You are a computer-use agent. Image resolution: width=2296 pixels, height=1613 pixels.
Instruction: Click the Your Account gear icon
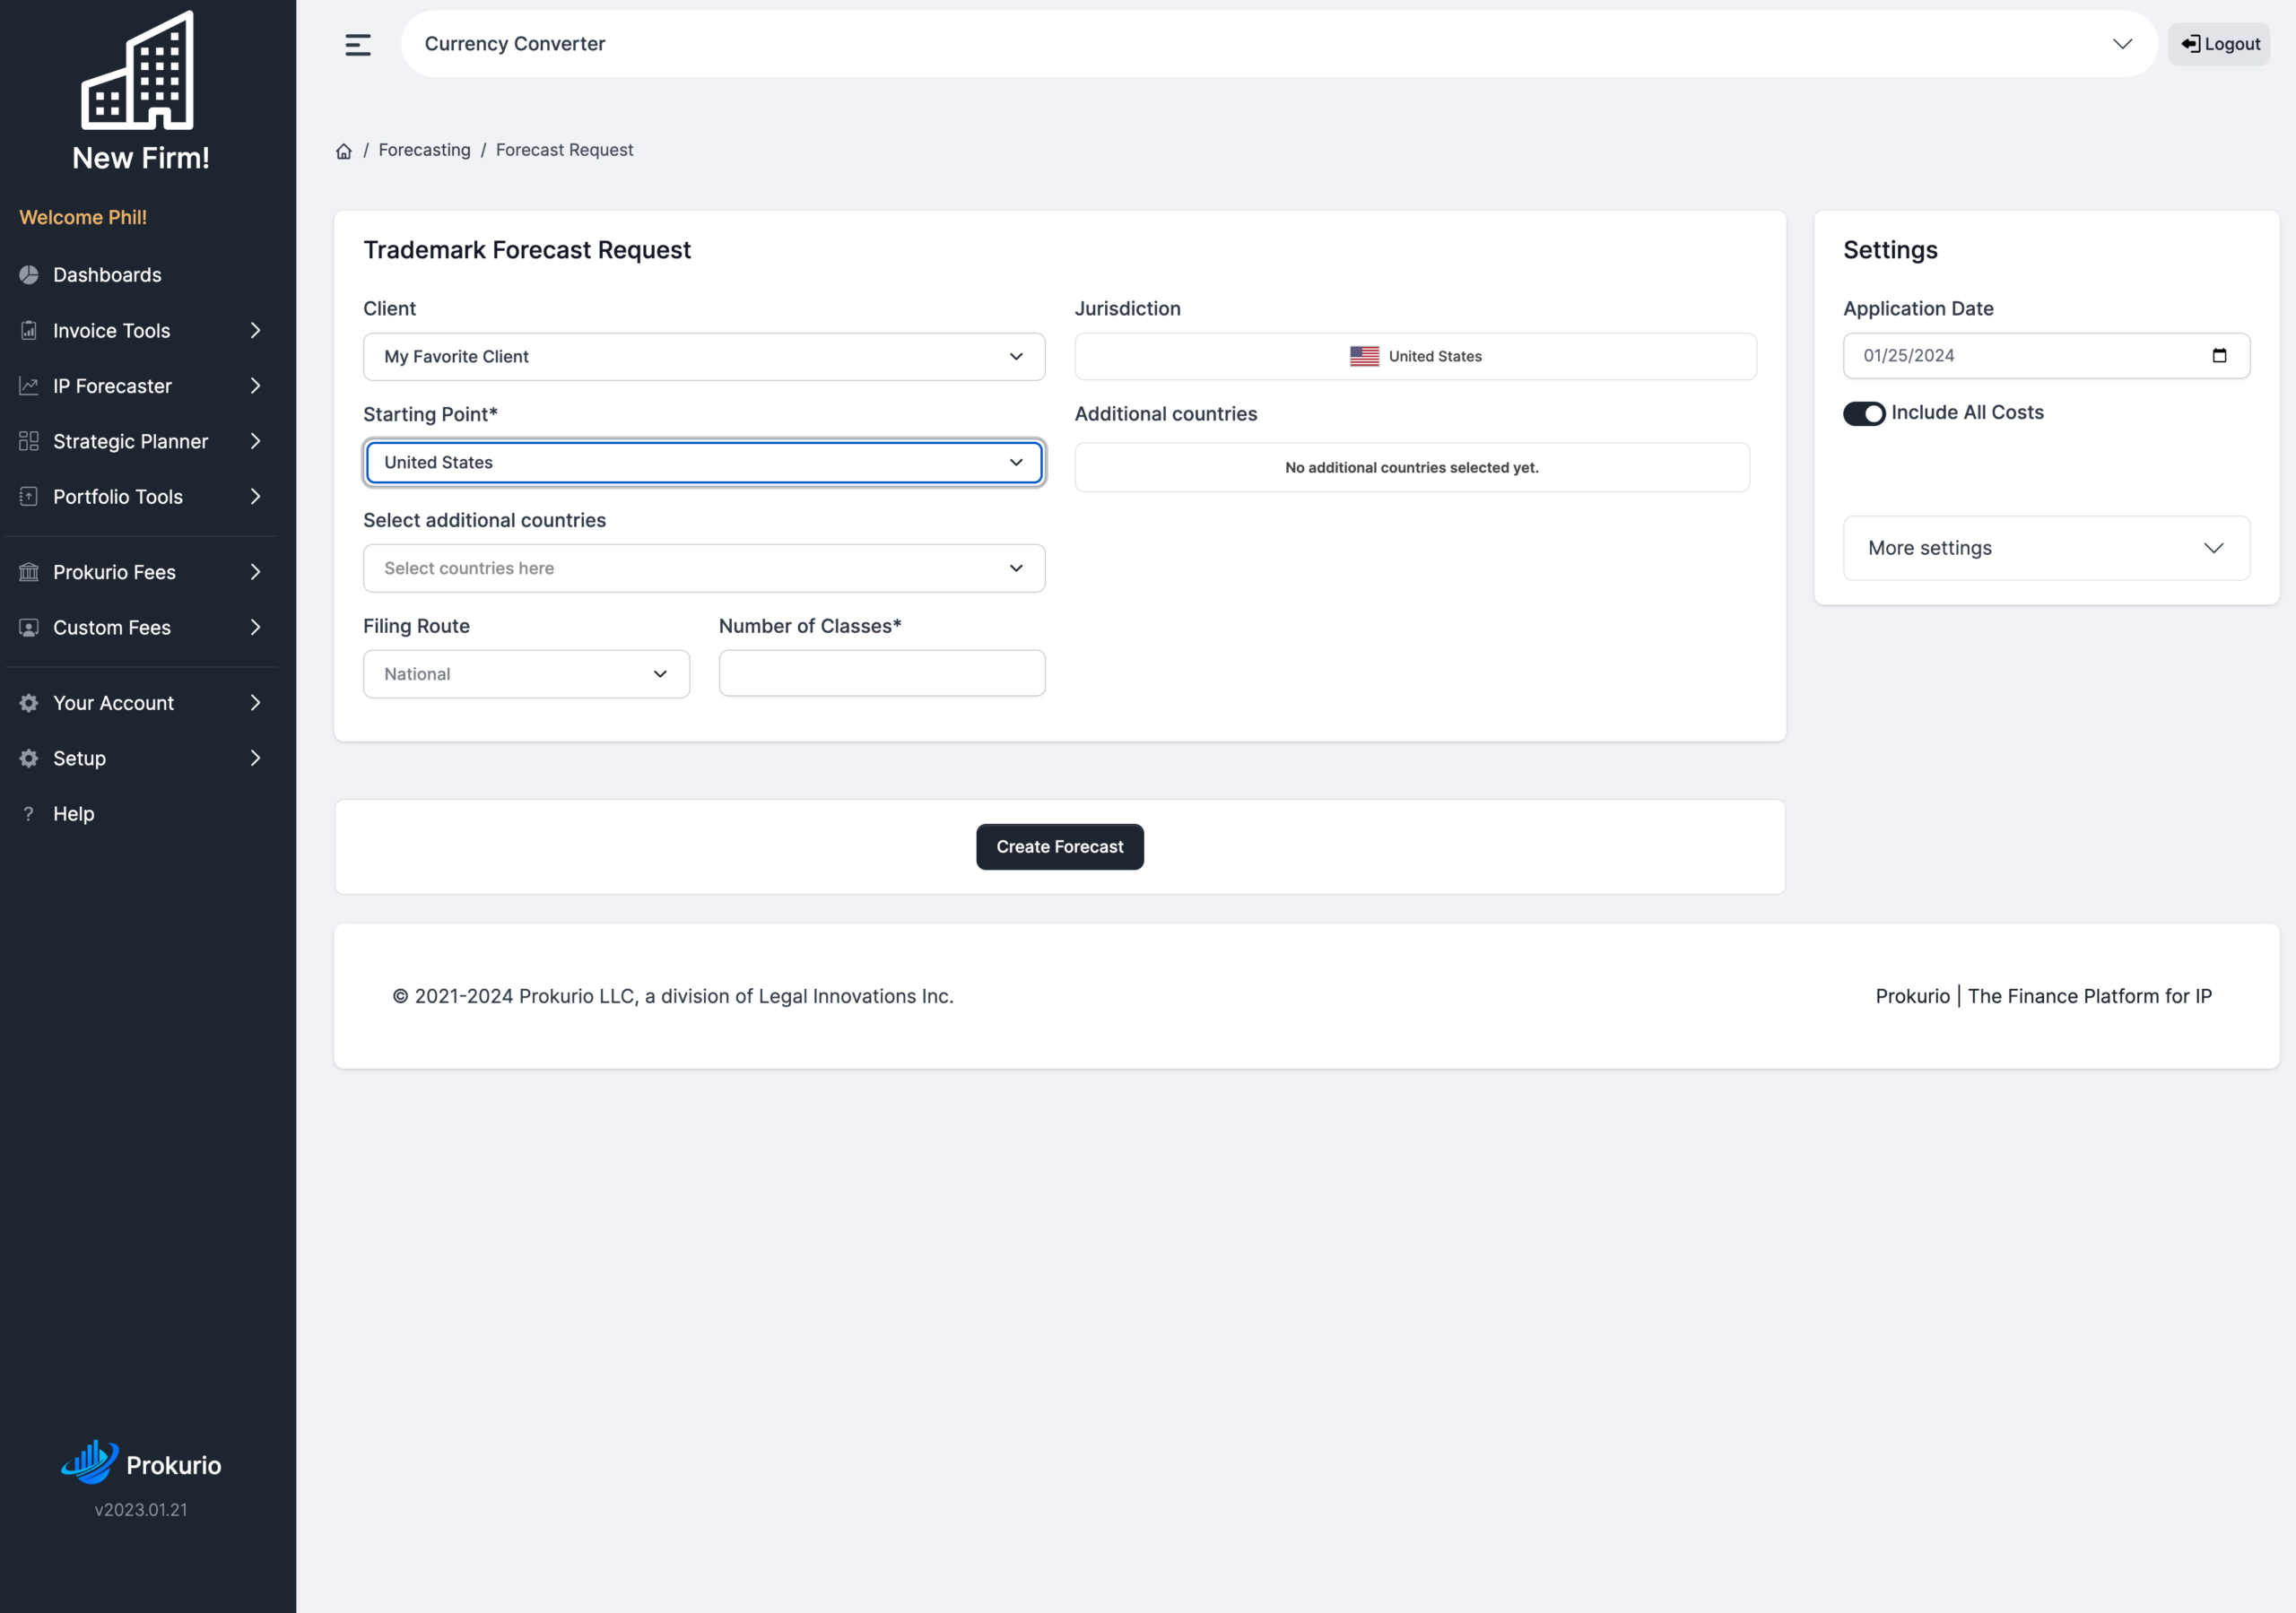(x=29, y=703)
